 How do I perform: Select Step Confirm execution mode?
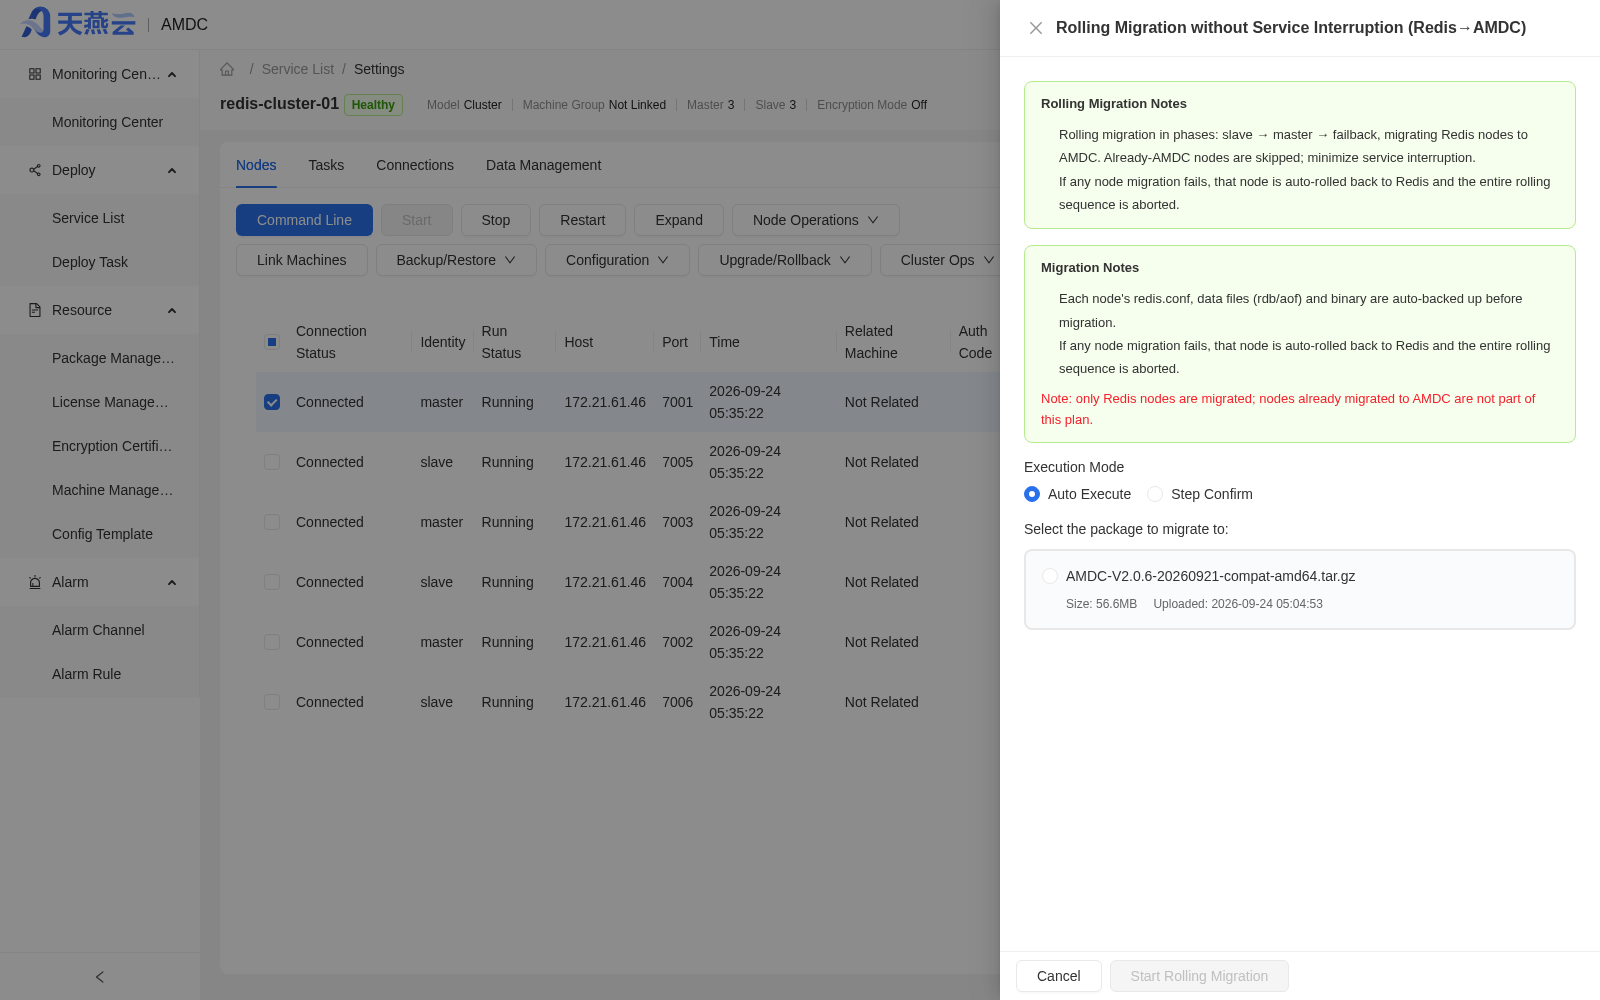1155,494
